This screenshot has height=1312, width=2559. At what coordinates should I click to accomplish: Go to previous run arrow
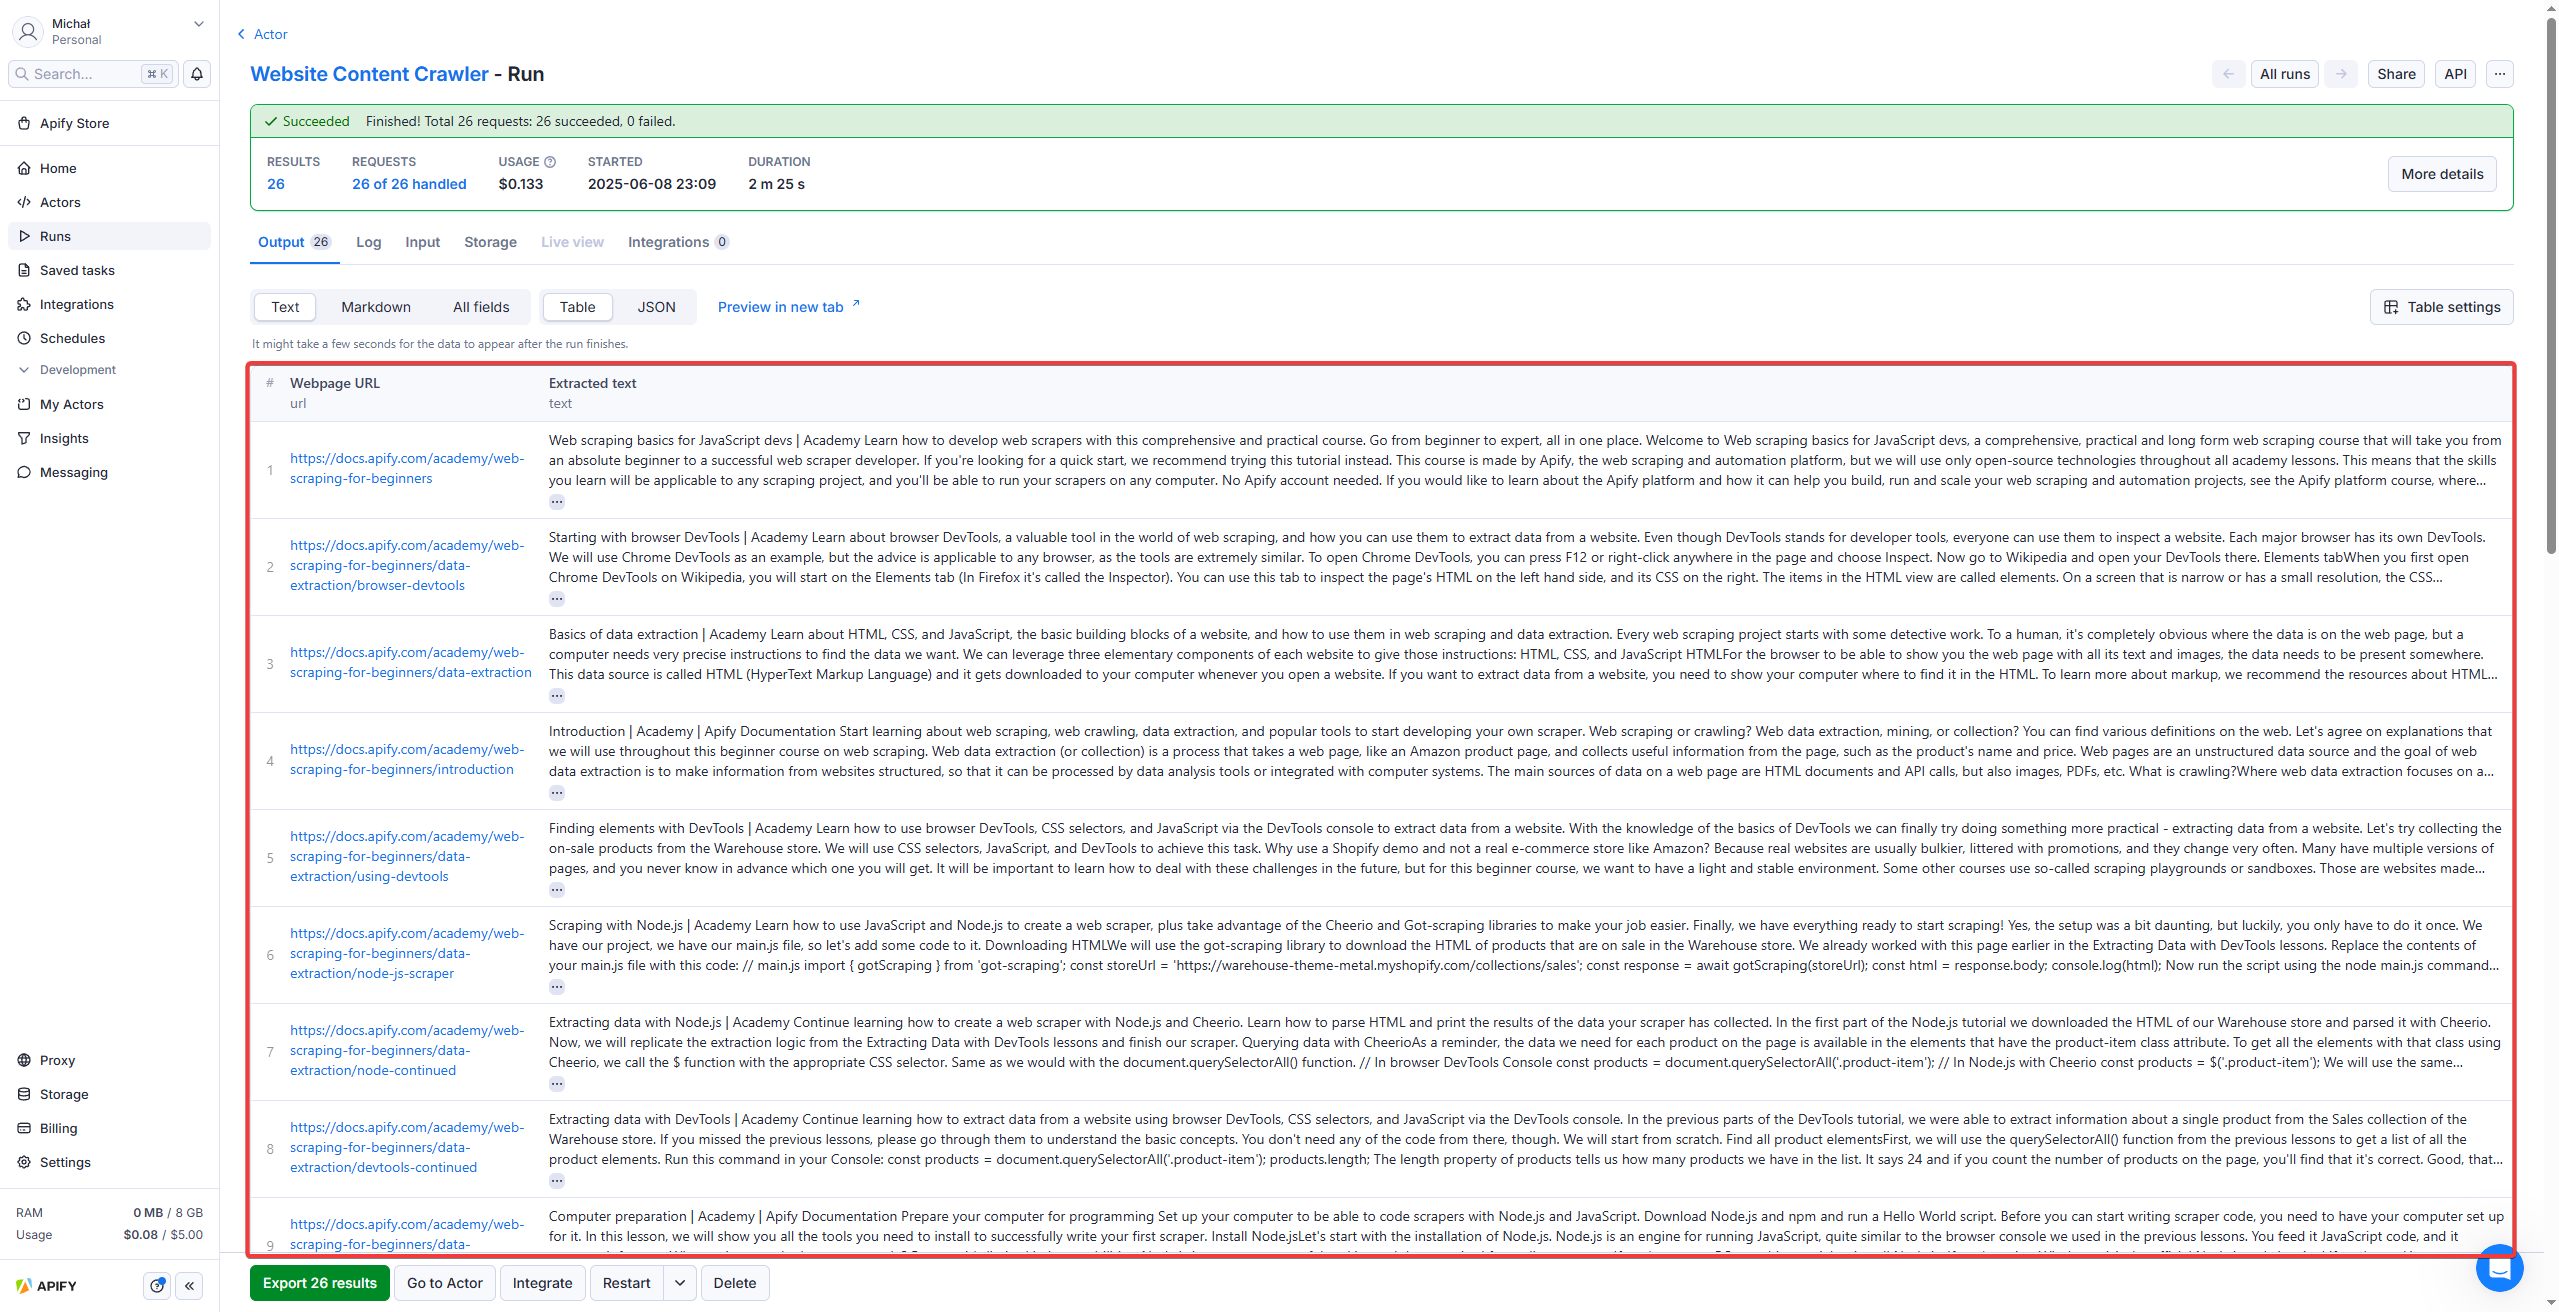coord(2228,74)
